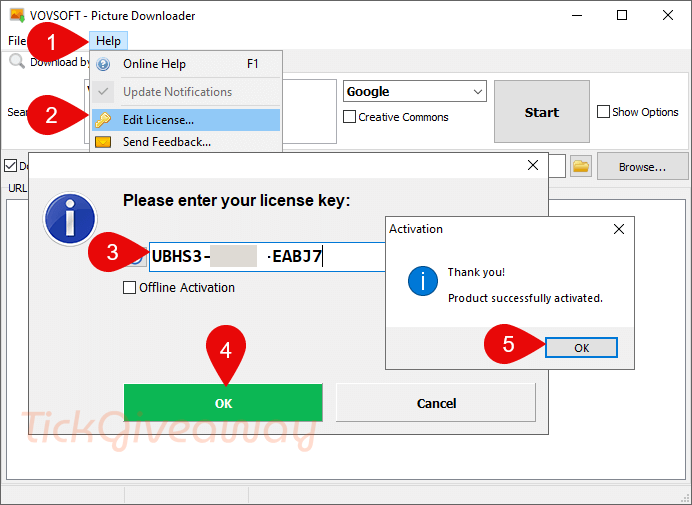This screenshot has height=505, width=692.
Task: Click the yellow folder icon near Browse
Action: [x=581, y=166]
